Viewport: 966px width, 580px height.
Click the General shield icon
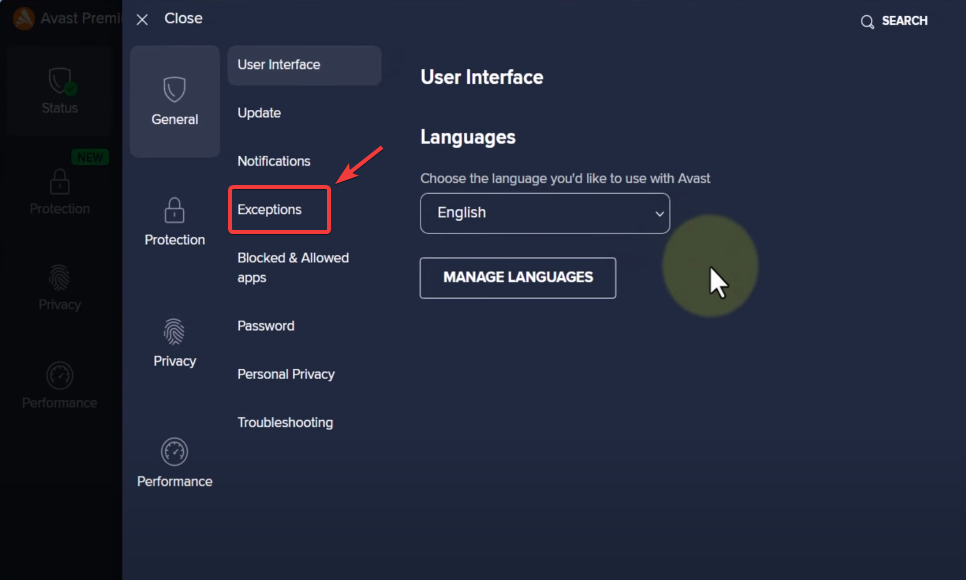pos(175,91)
